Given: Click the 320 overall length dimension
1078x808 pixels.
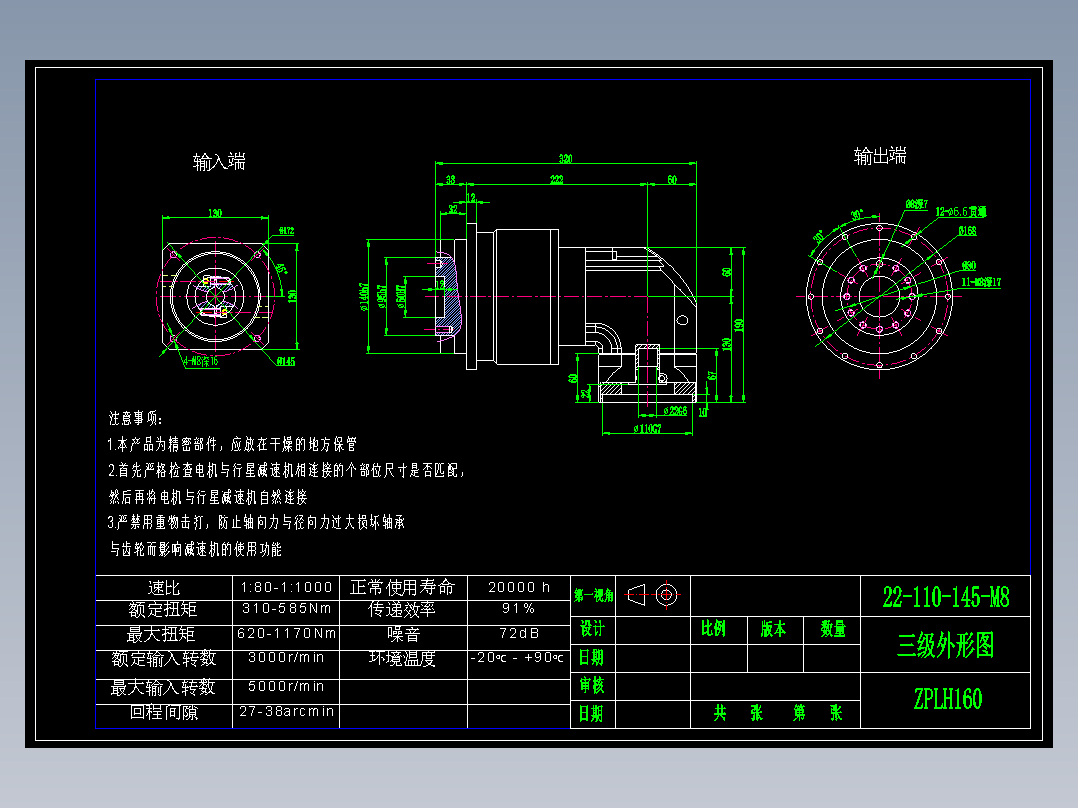Looking at the screenshot, I should click(x=565, y=157).
